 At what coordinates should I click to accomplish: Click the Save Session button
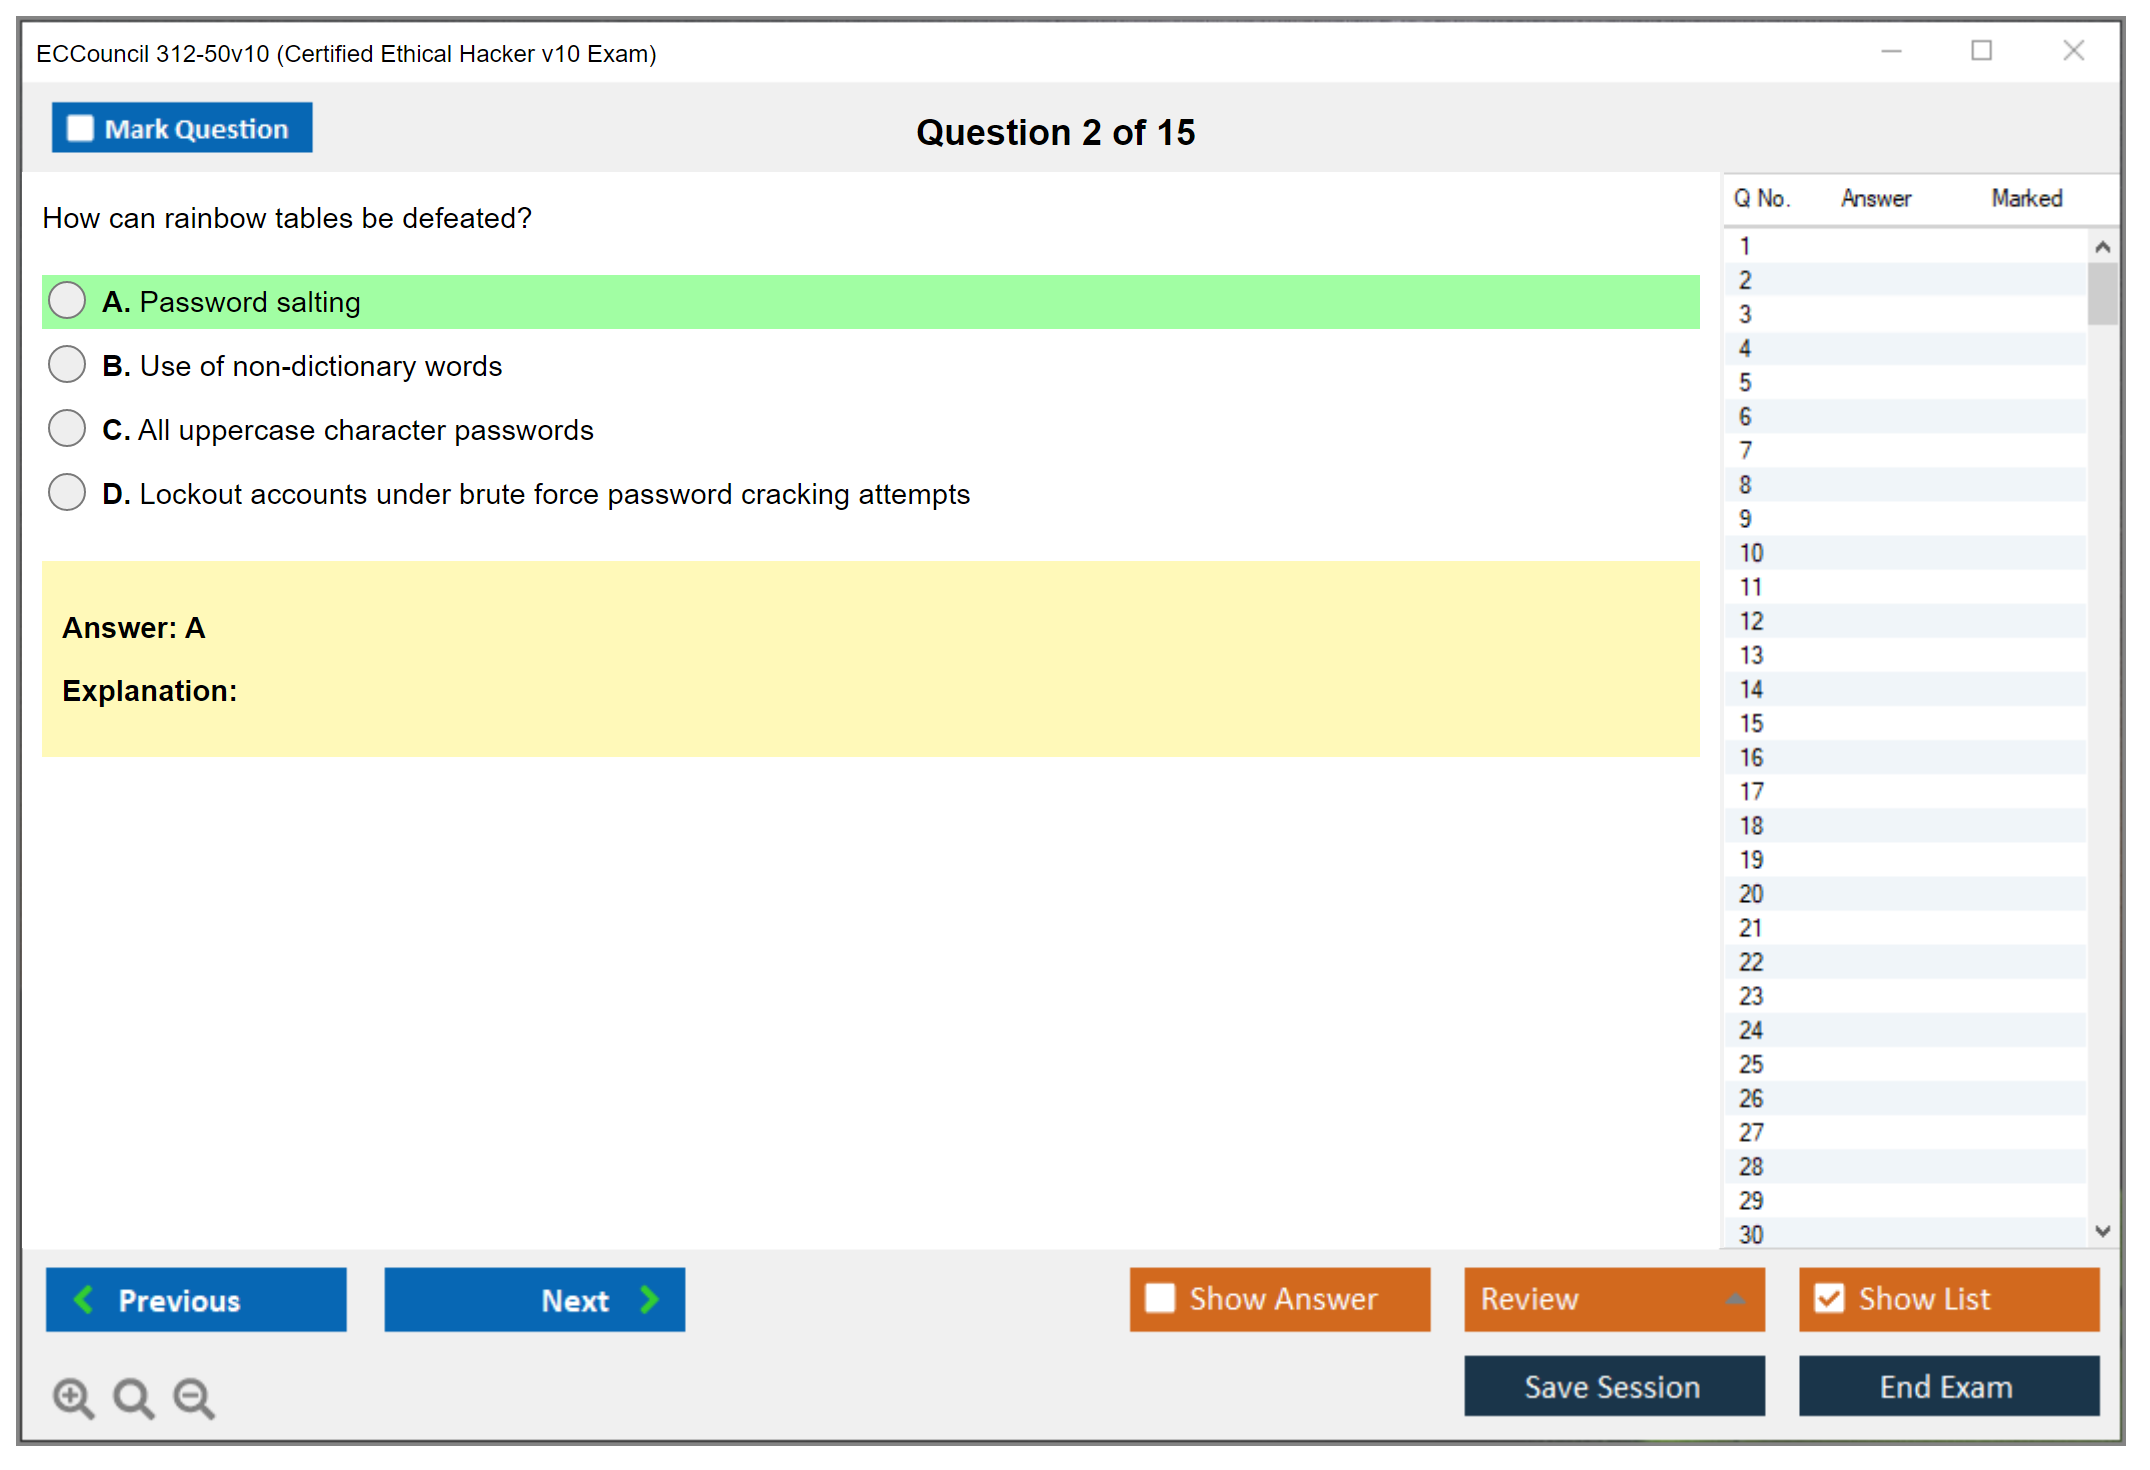1613,1386
